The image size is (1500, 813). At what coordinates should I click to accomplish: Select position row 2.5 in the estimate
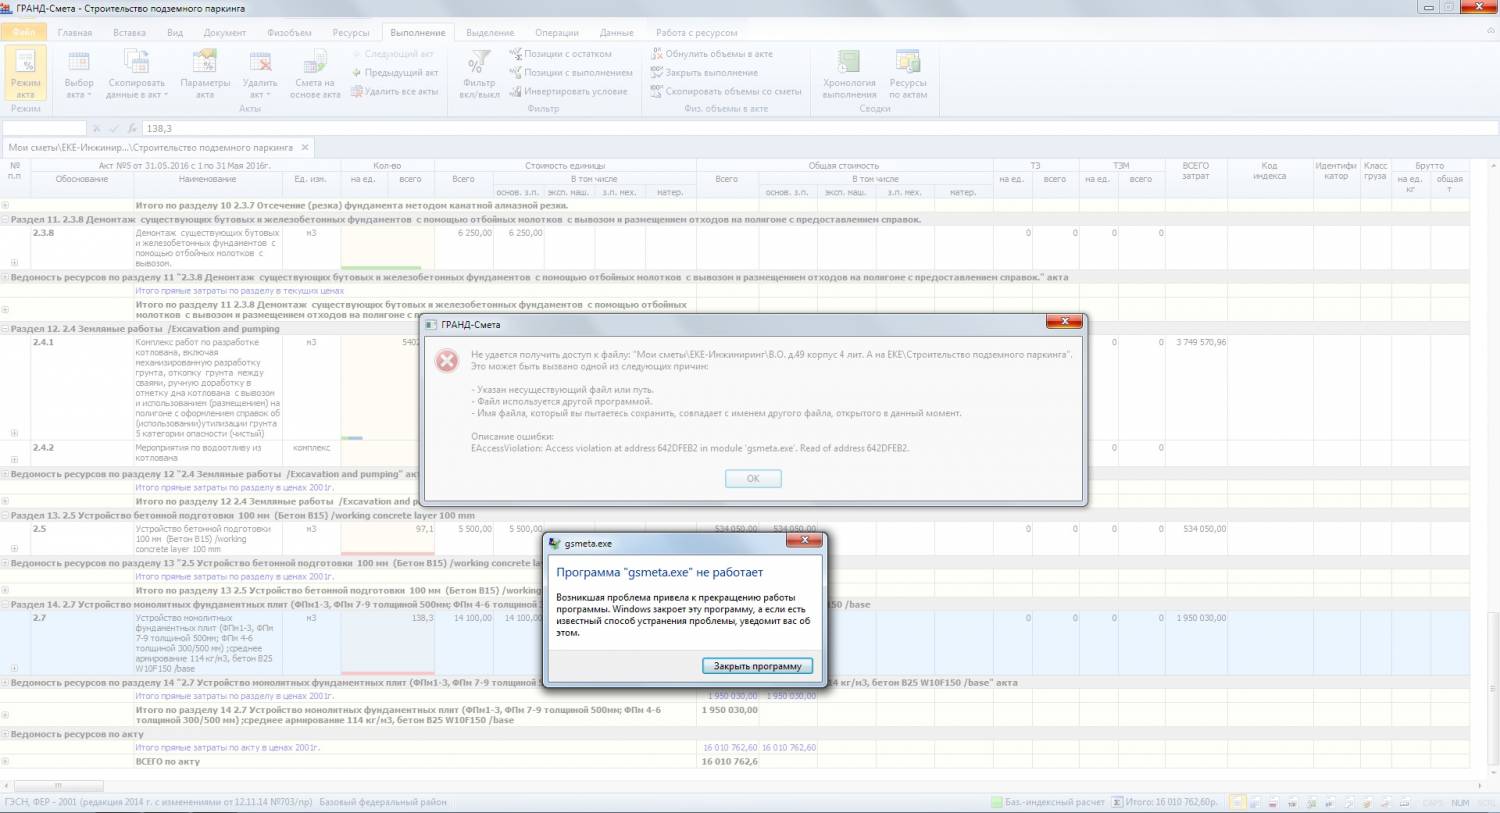pyautogui.click(x=735, y=538)
